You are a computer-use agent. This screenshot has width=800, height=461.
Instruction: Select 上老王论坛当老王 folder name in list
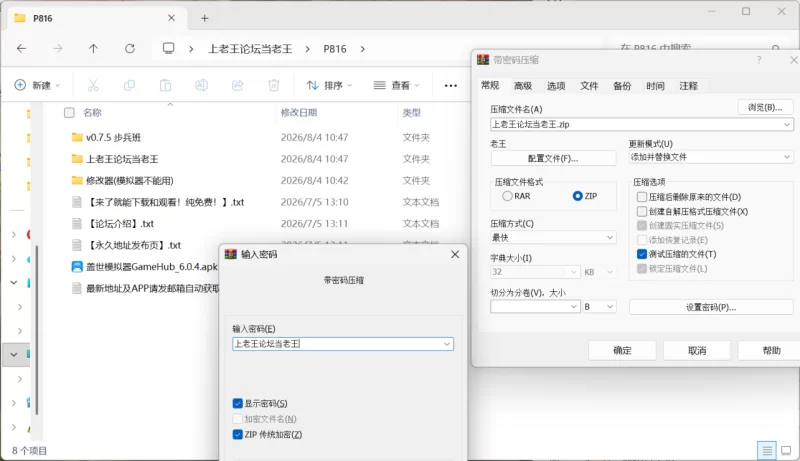coord(122,159)
